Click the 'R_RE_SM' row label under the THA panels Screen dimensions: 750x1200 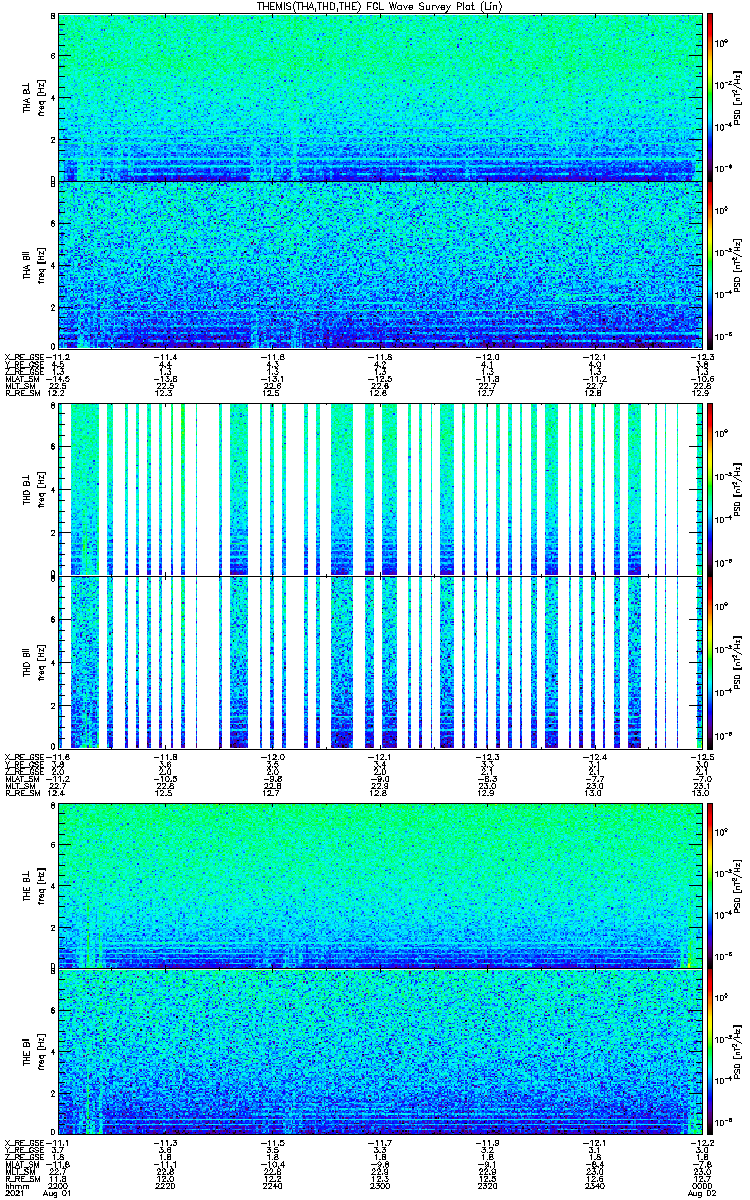point(22,394)
